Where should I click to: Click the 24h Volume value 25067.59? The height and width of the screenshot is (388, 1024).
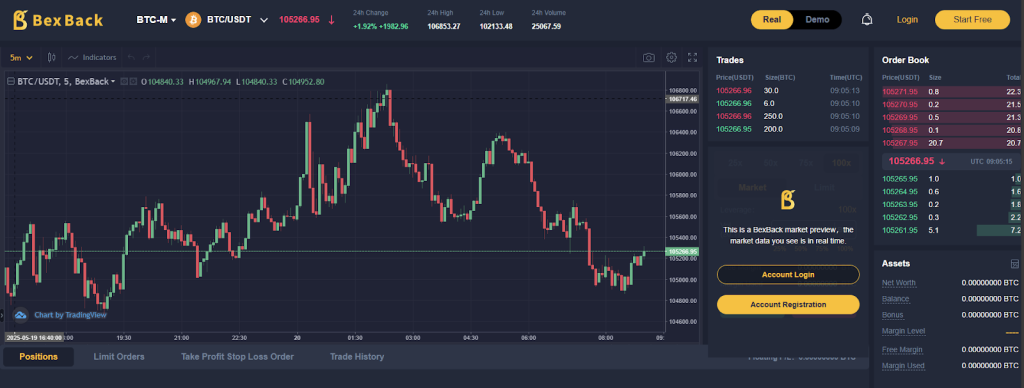click(546, 27)
